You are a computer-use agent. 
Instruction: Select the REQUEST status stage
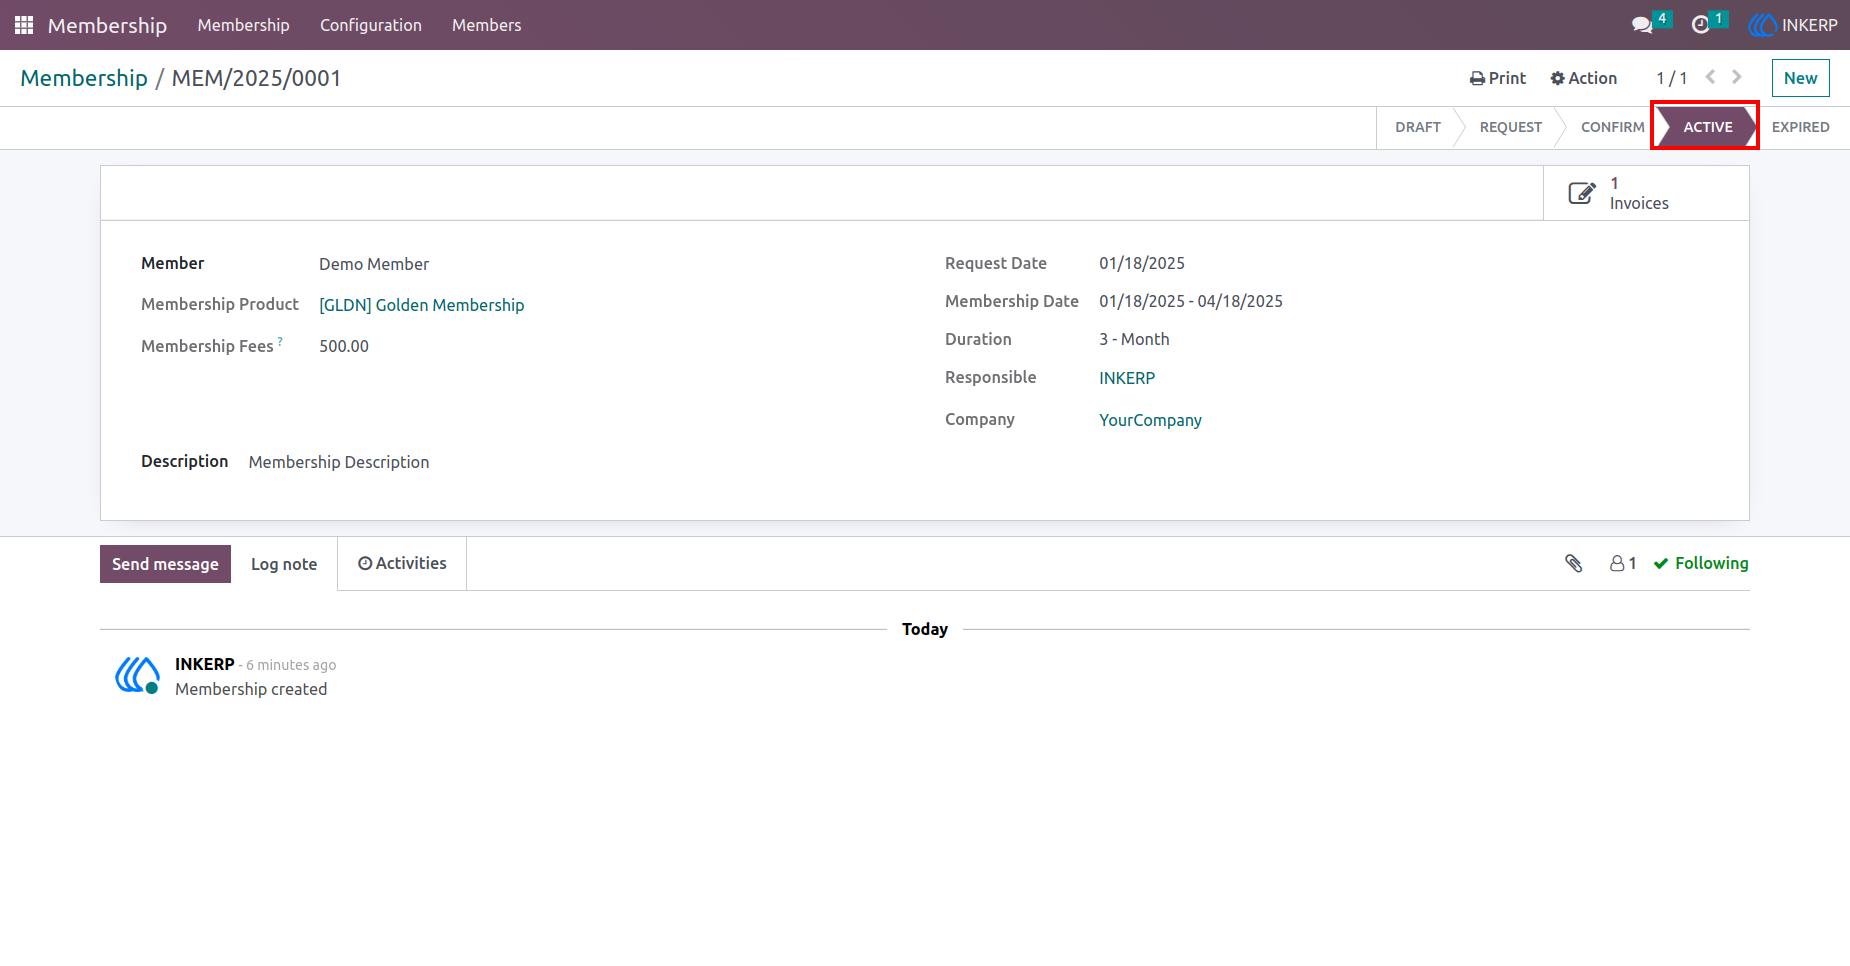point(1510,127)
